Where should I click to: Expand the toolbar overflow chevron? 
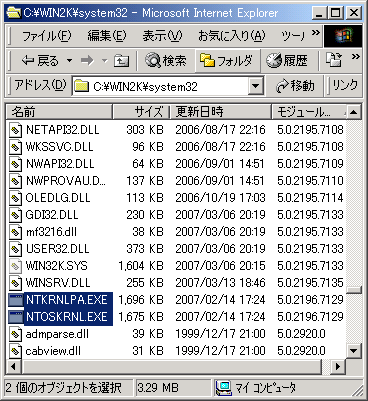click(356, 56)
